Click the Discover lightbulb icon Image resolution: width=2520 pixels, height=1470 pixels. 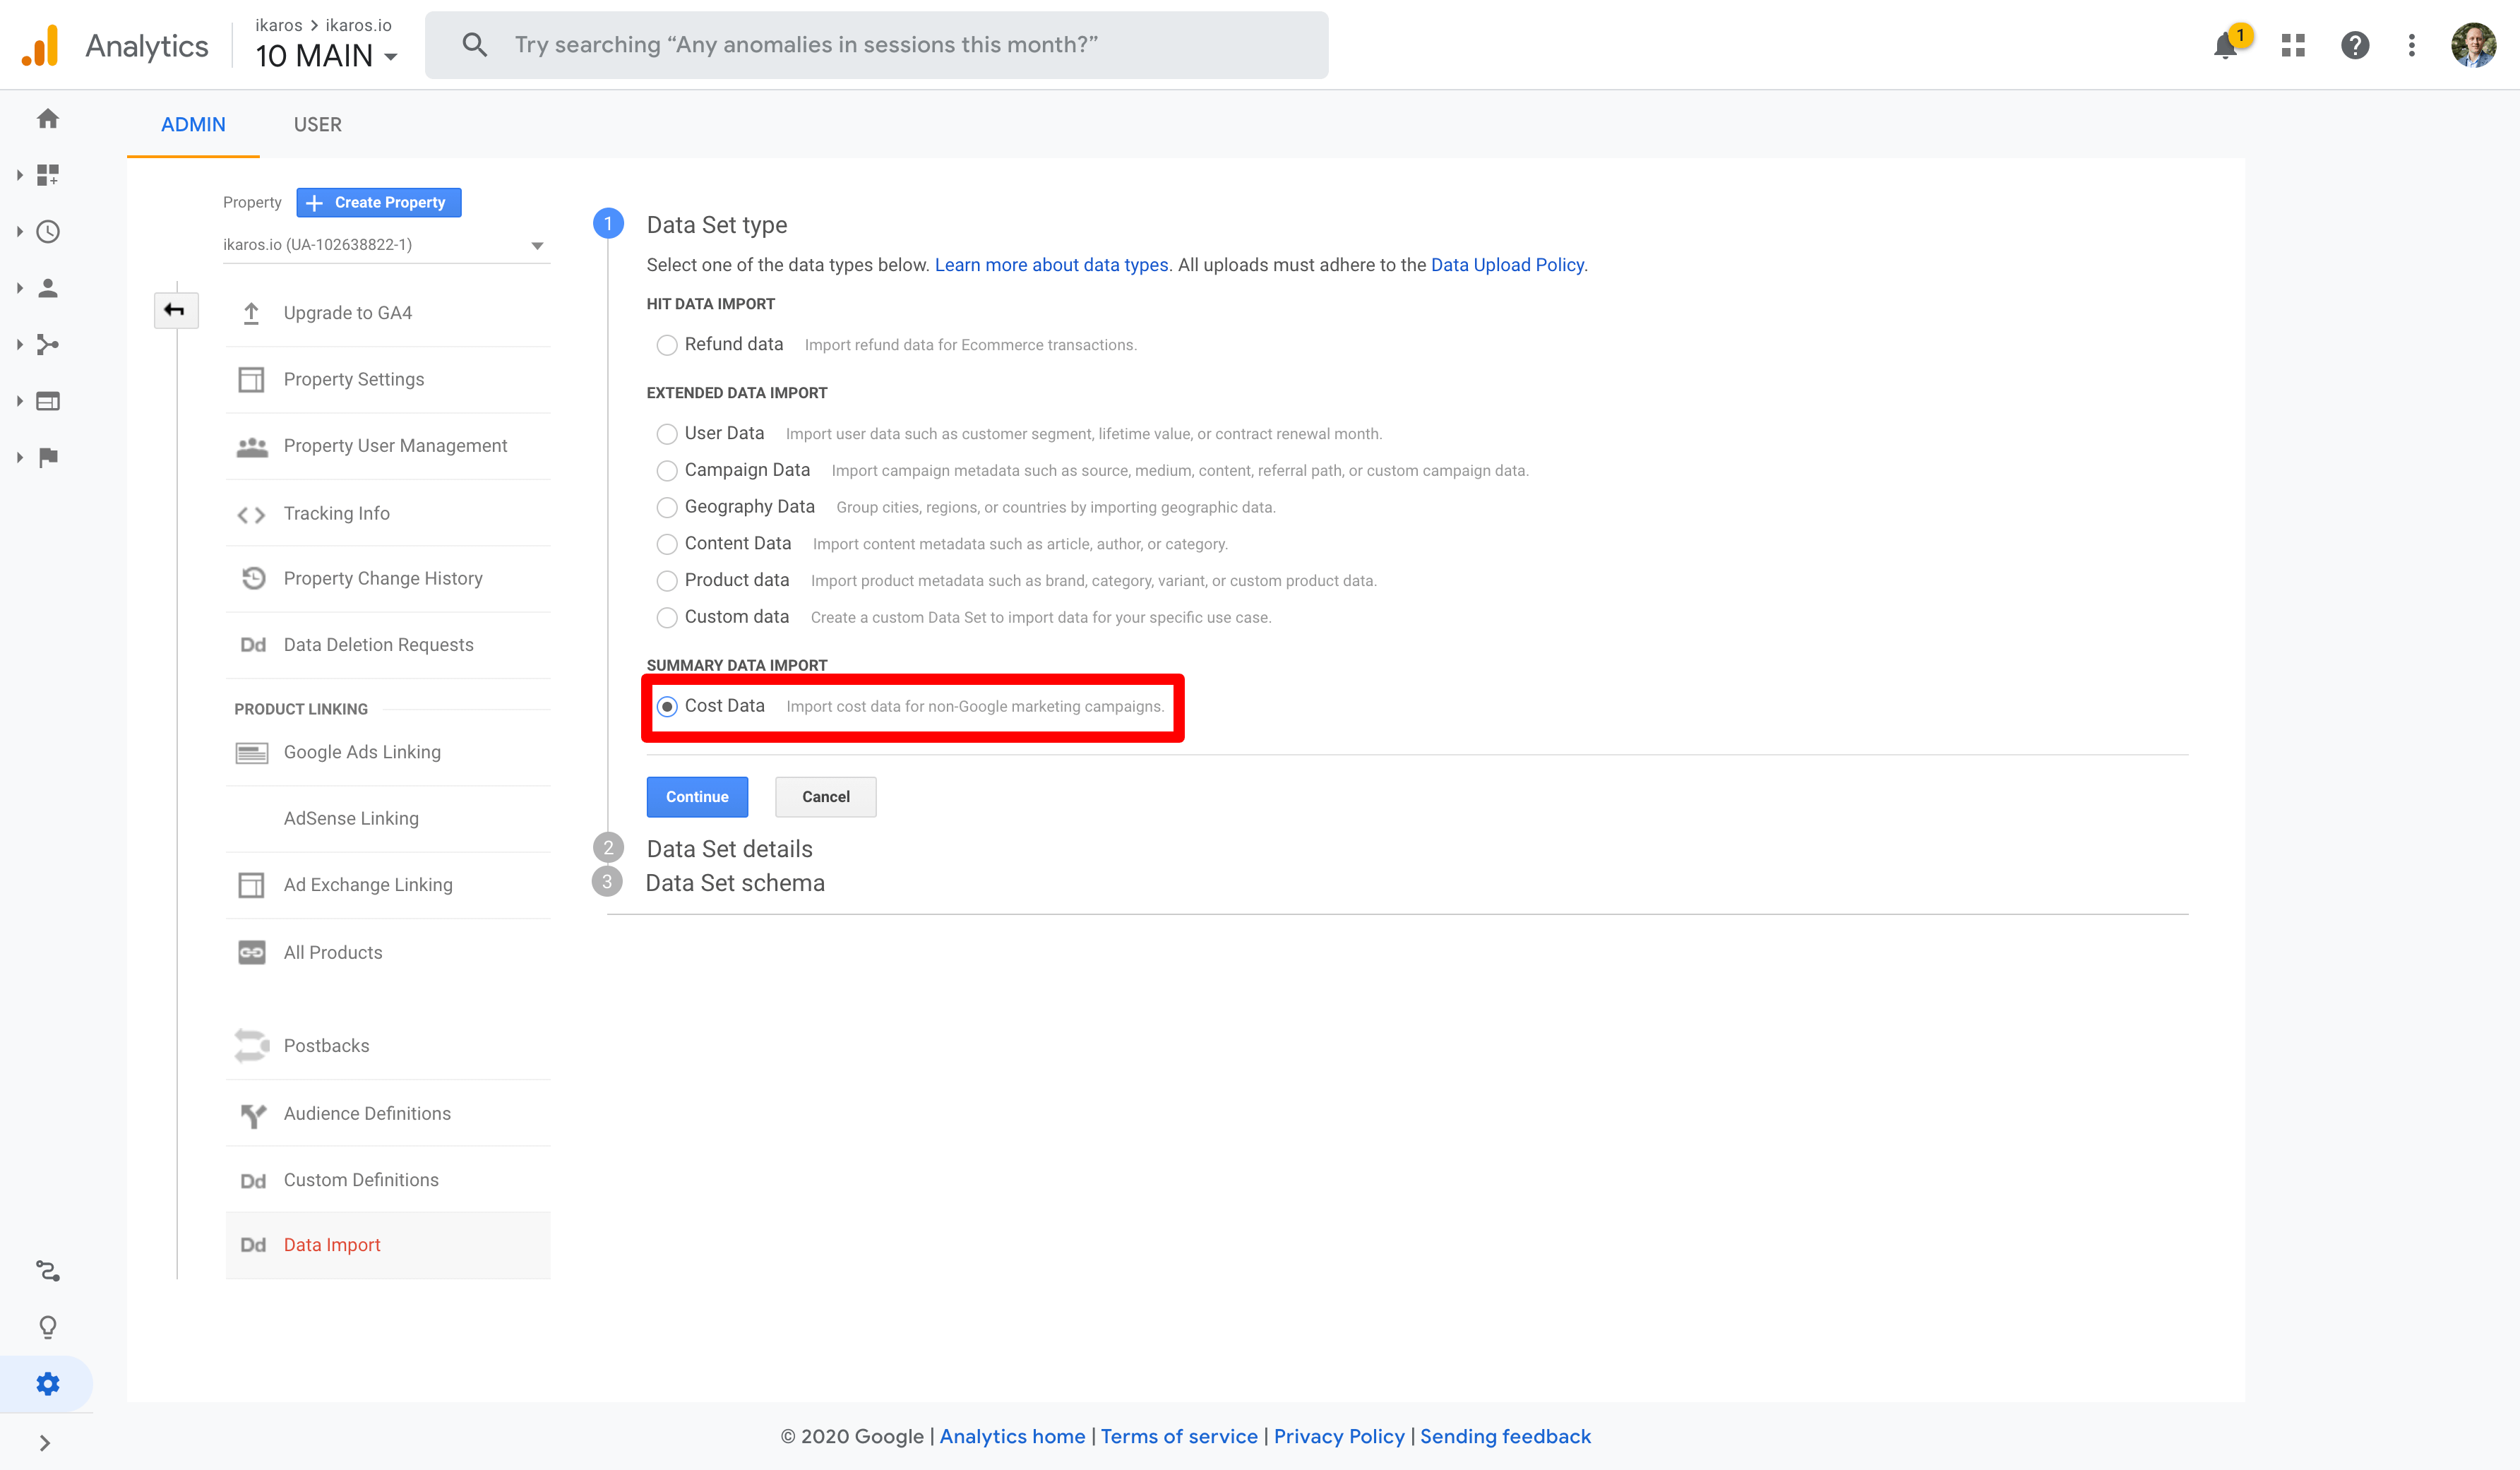(48, 1327)
